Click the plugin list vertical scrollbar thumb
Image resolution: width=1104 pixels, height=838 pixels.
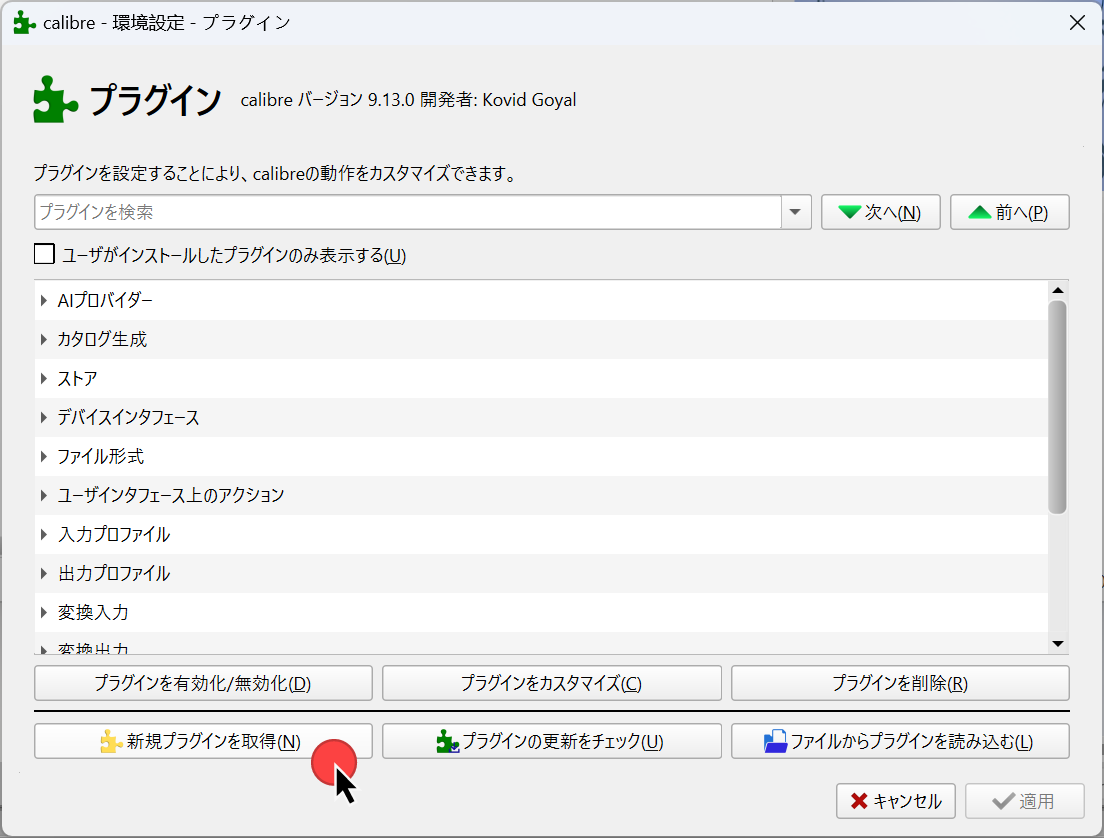click(x=1058, y=407)
